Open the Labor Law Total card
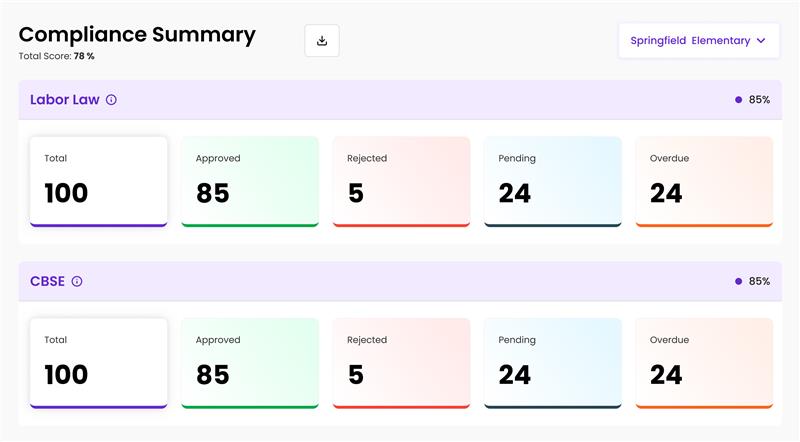Screen dimensions: 800x442 [99, 181]
